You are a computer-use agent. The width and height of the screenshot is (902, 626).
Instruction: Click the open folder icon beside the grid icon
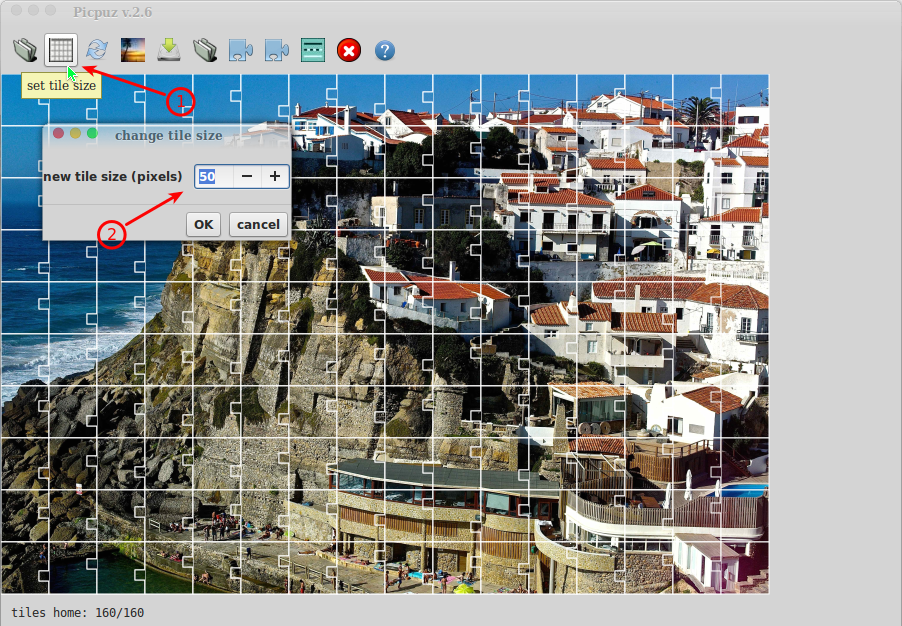click(25, 50)
